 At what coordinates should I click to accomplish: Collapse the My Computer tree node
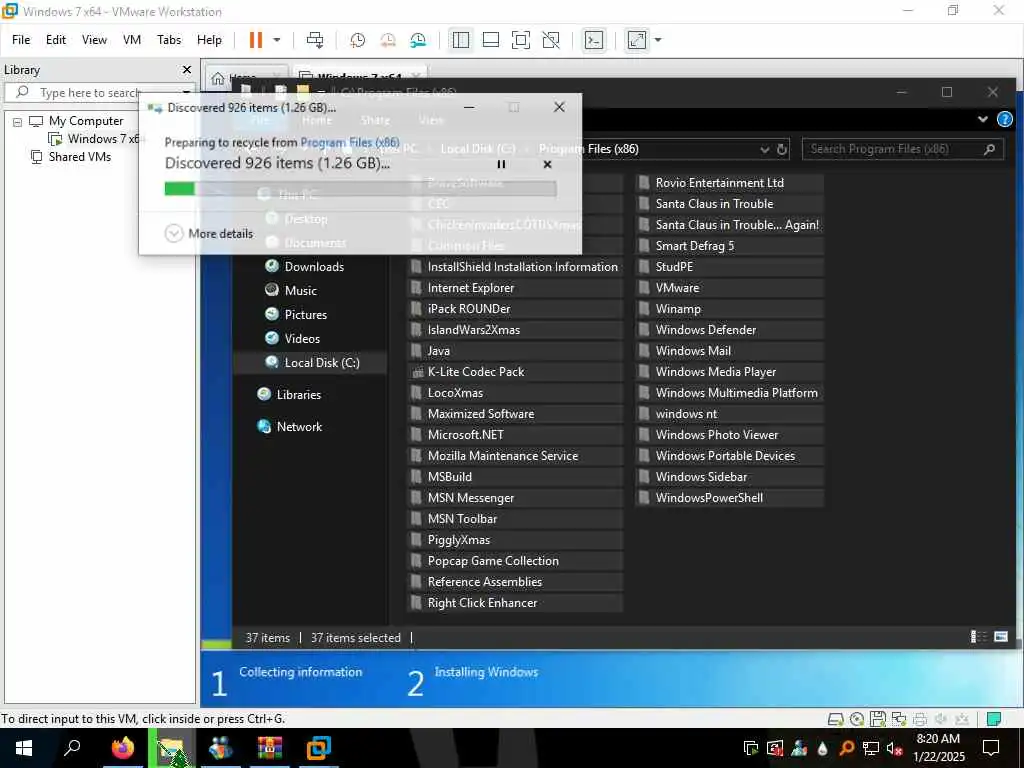pyautogui.click(x=18, y=121)
